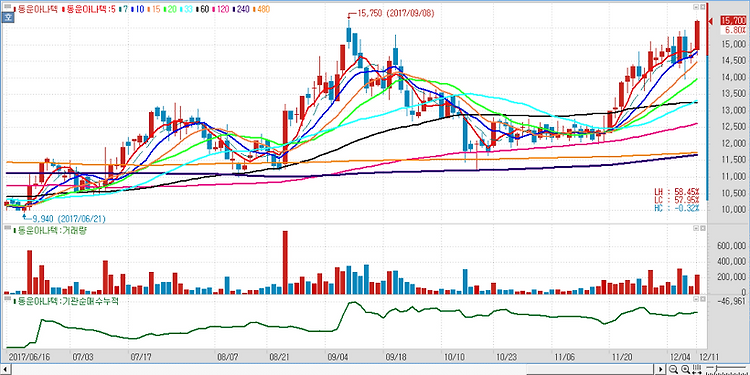Click the candle spacing arrows icon
The height and width of the screenshot is (375, 750).
[x=697, y=369]
